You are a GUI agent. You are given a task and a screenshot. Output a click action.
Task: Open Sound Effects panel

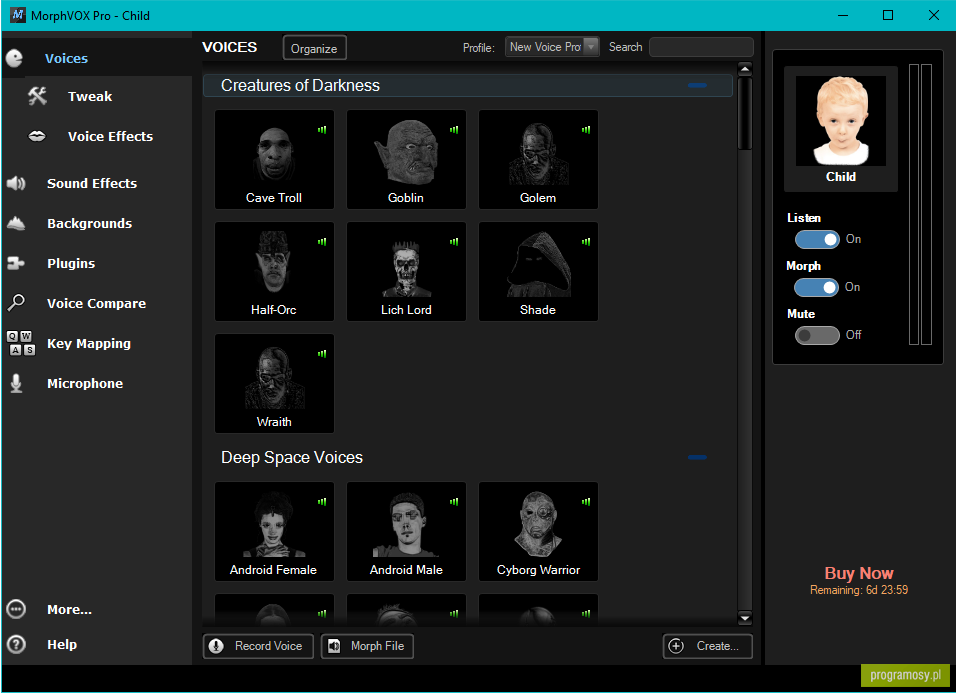[91, 183]
